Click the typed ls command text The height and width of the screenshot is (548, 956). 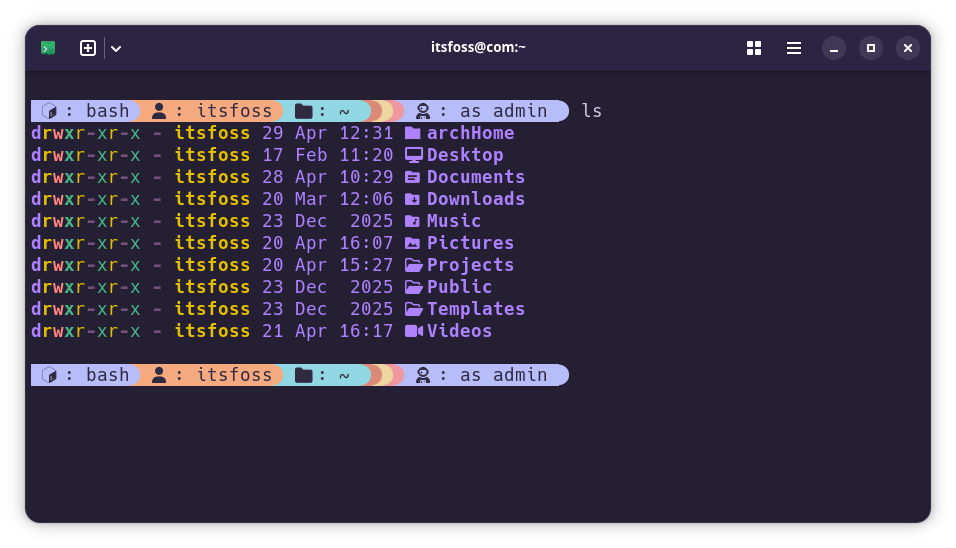coord(592,111)
